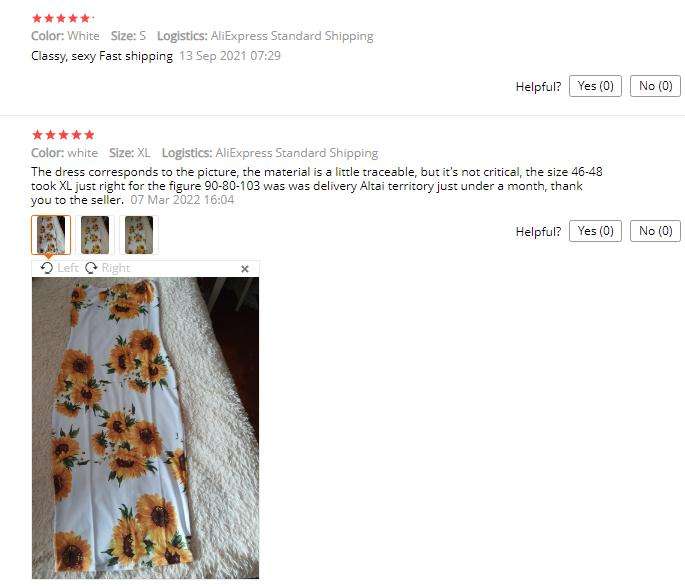Mark the Classy, sexy review as helpful

pos(595,86)
